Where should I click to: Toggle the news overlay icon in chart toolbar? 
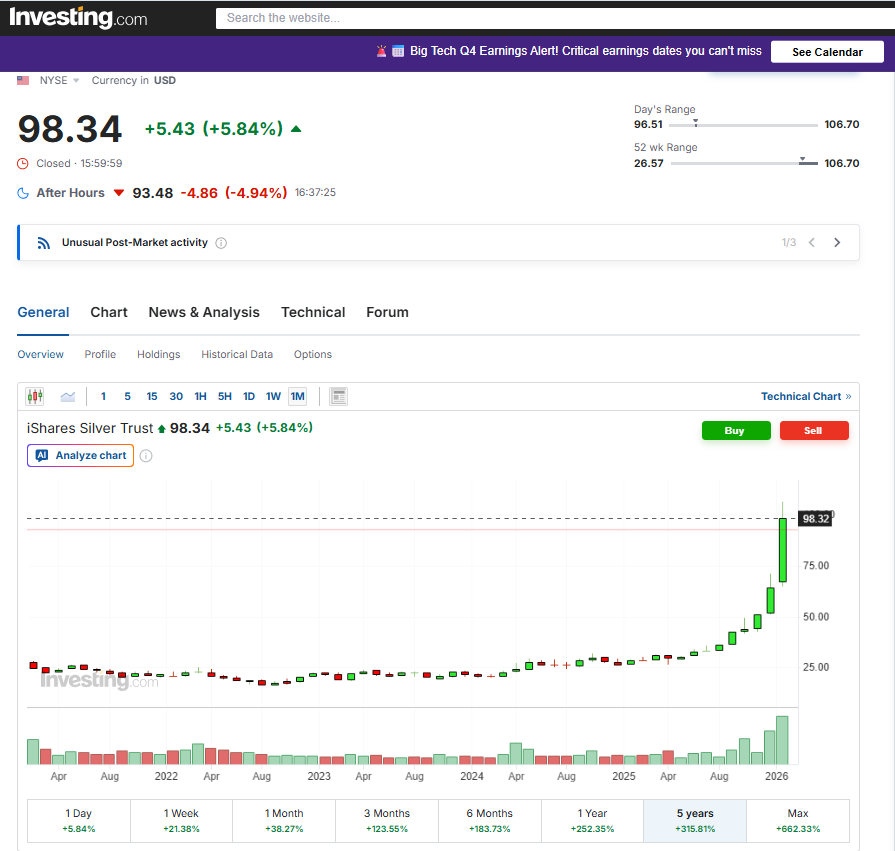click(338, 396)
